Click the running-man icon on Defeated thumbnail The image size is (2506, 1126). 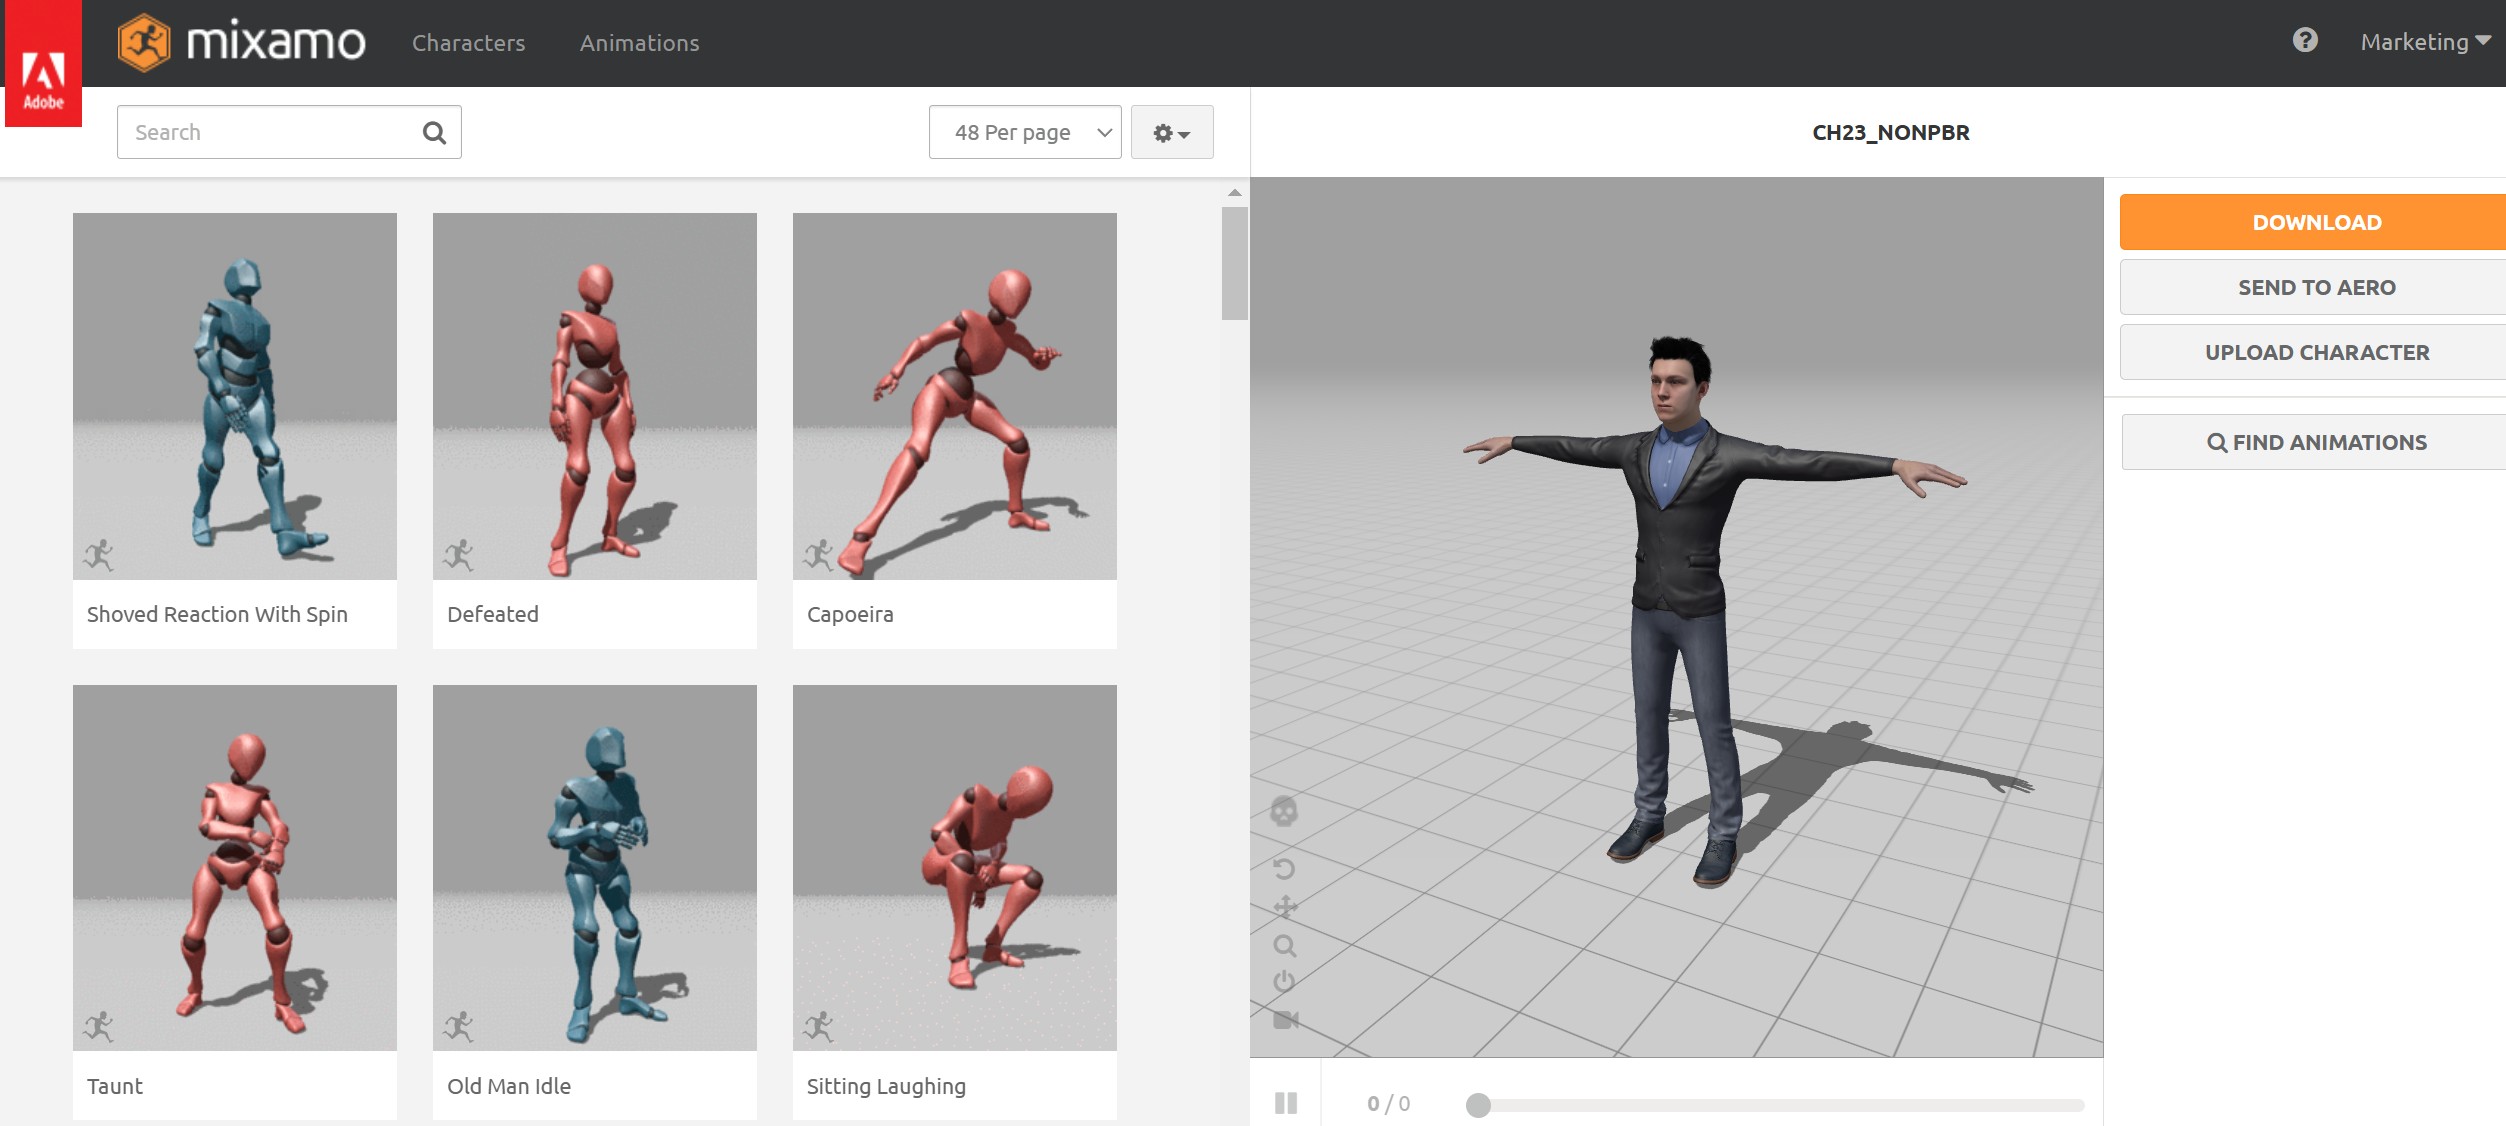[459, 555]
